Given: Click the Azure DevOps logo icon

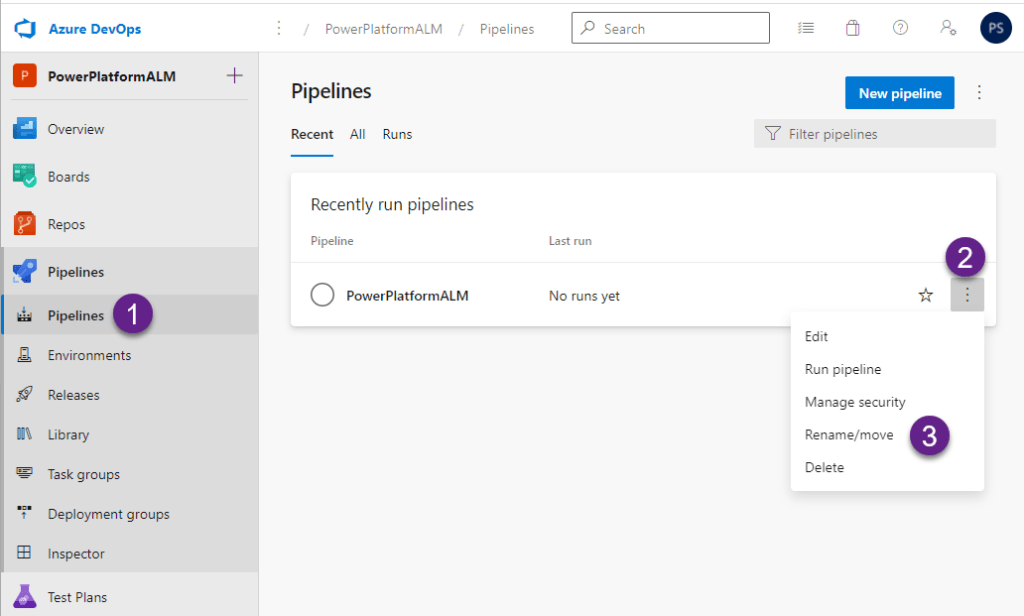Looking at the screenshot, I should coord(25,29).
